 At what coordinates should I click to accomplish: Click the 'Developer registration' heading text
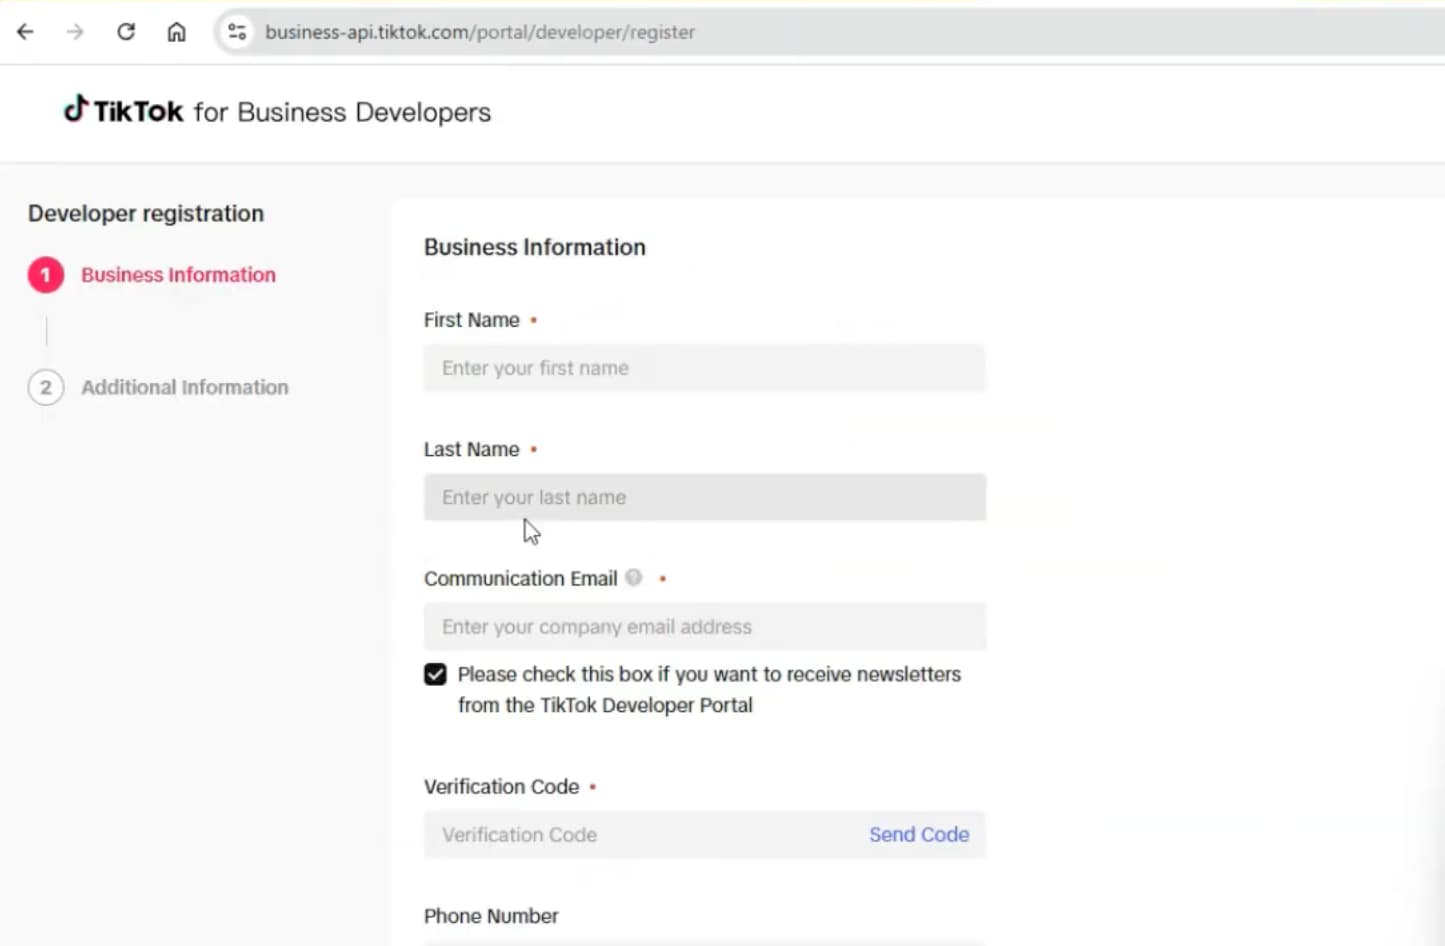click(x=146, y=213)
